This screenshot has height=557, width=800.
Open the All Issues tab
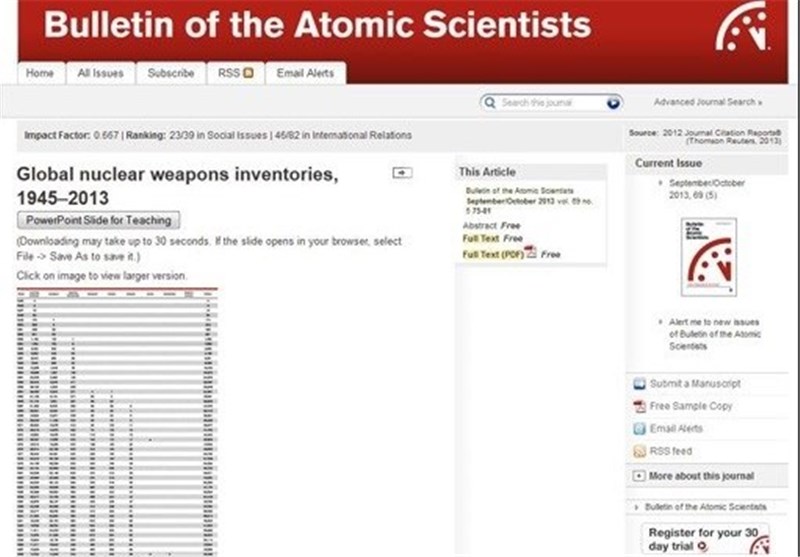pos(101,73)
